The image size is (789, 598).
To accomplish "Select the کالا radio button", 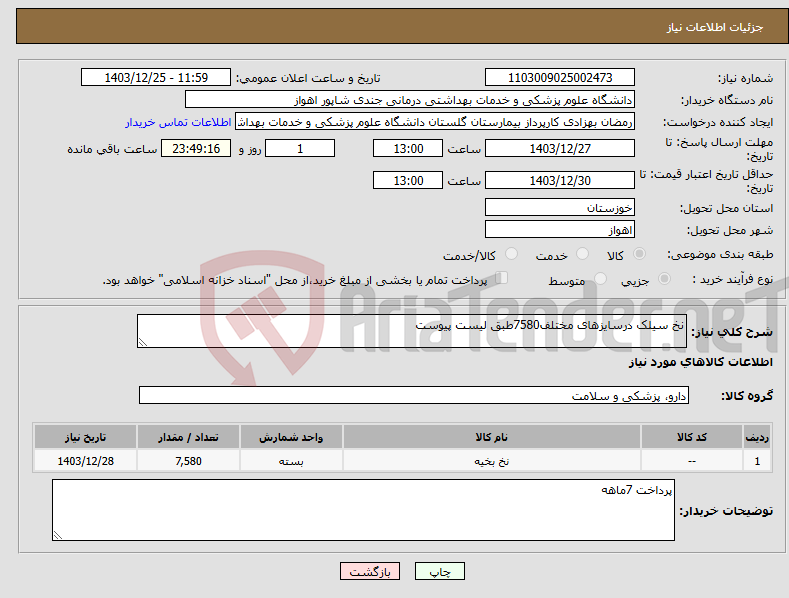I will 639,254.
